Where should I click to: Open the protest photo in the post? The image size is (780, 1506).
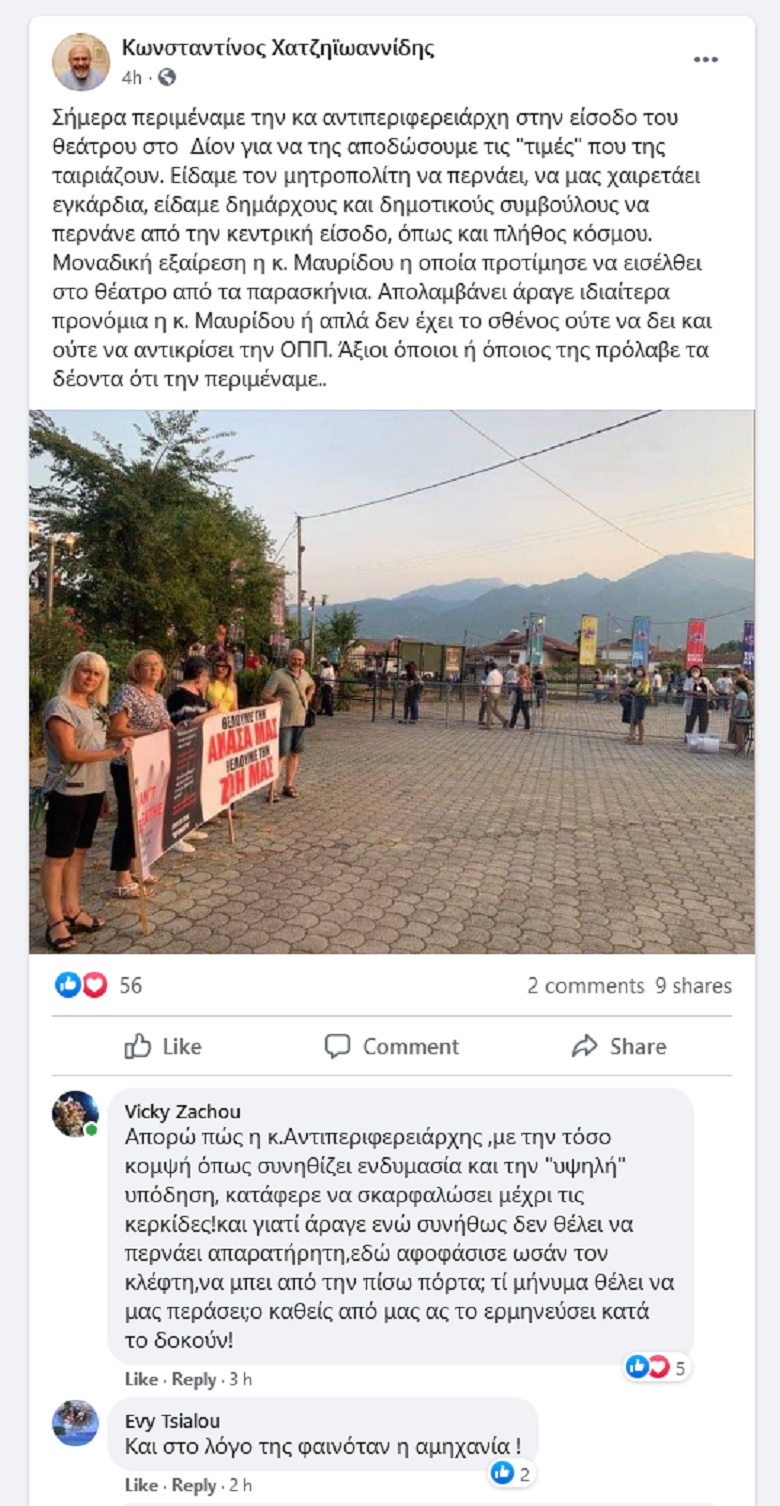(392, 682)
